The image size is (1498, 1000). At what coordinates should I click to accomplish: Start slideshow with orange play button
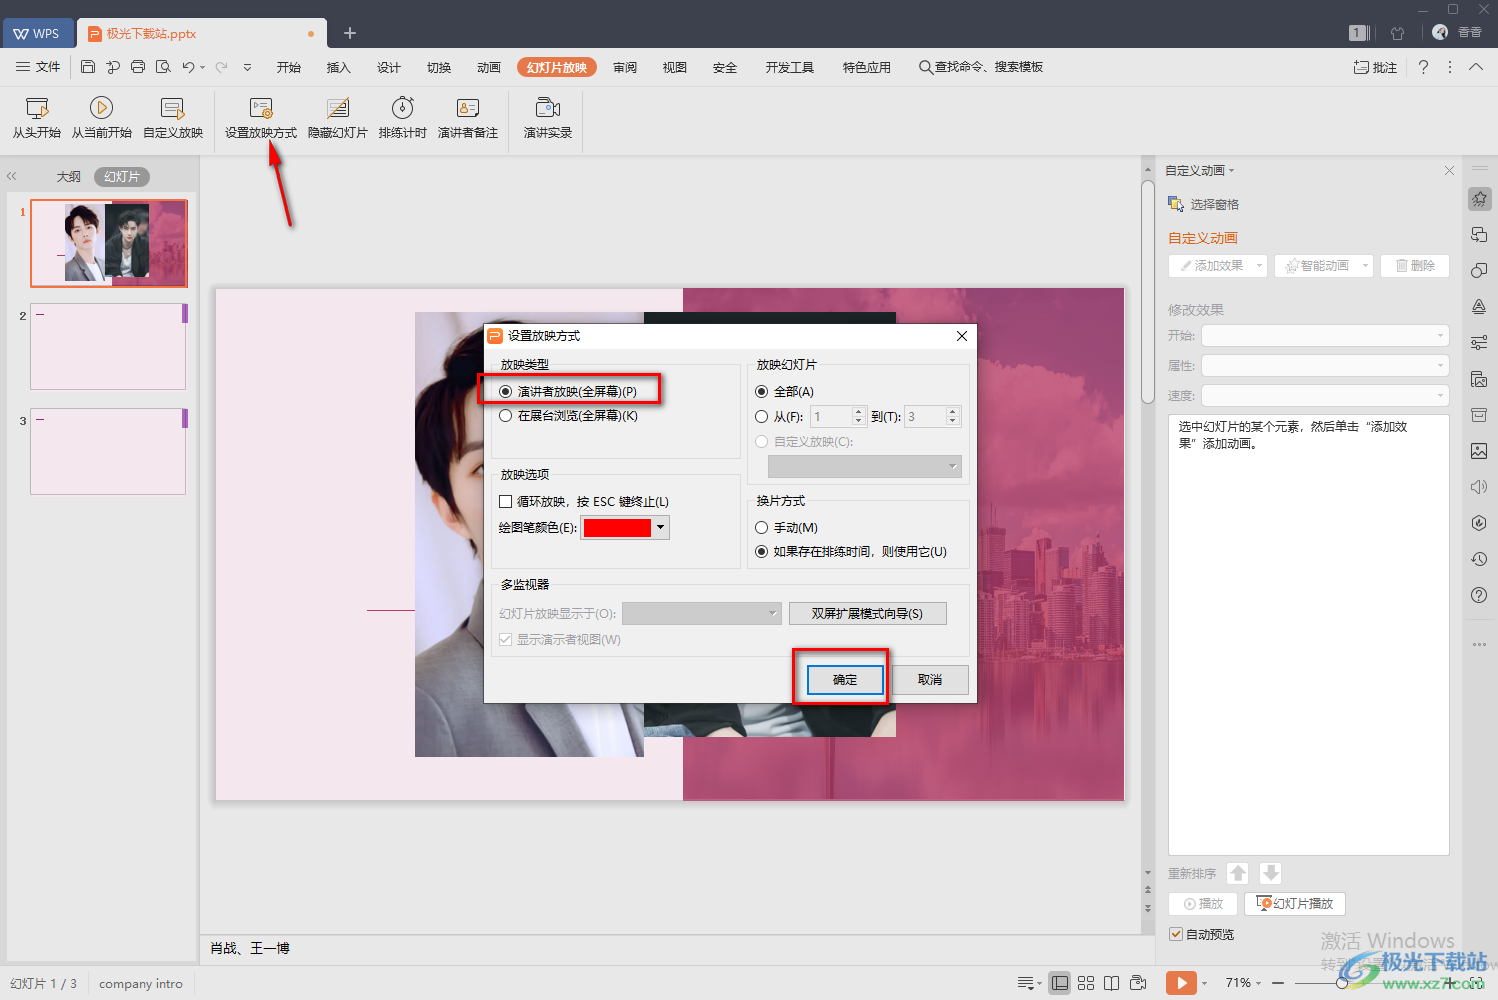point(1181,983)
